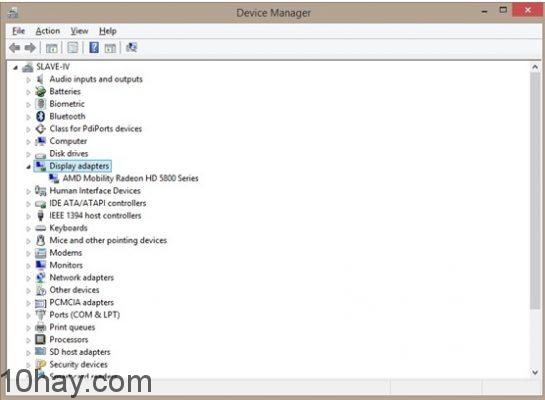This screenshot has height=400, width=545.
Task: Minimize the Device Manager window
Action: coord(485,11)
